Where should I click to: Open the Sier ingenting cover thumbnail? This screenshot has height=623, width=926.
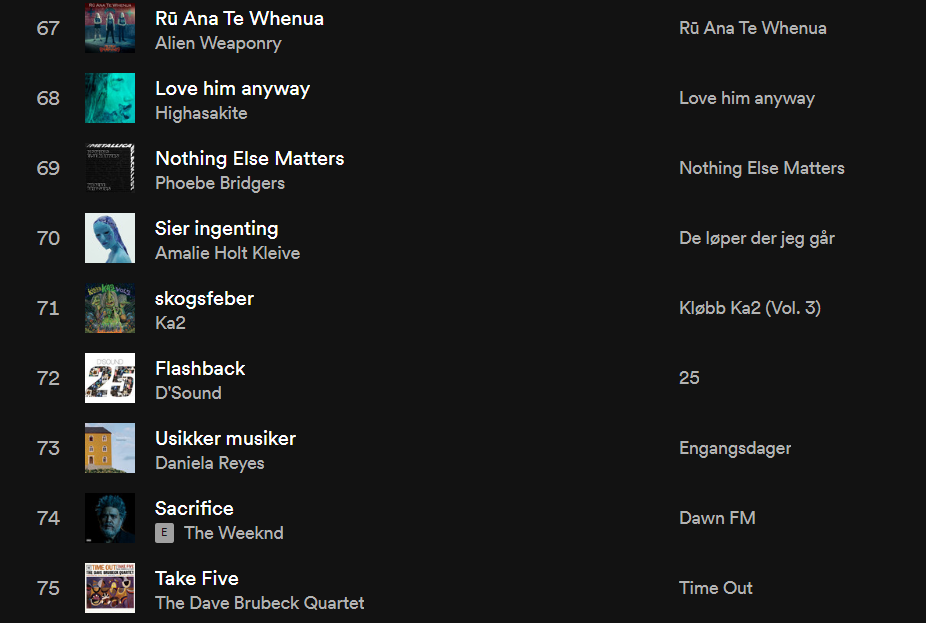pyautogui.click(x=110, y=238)
